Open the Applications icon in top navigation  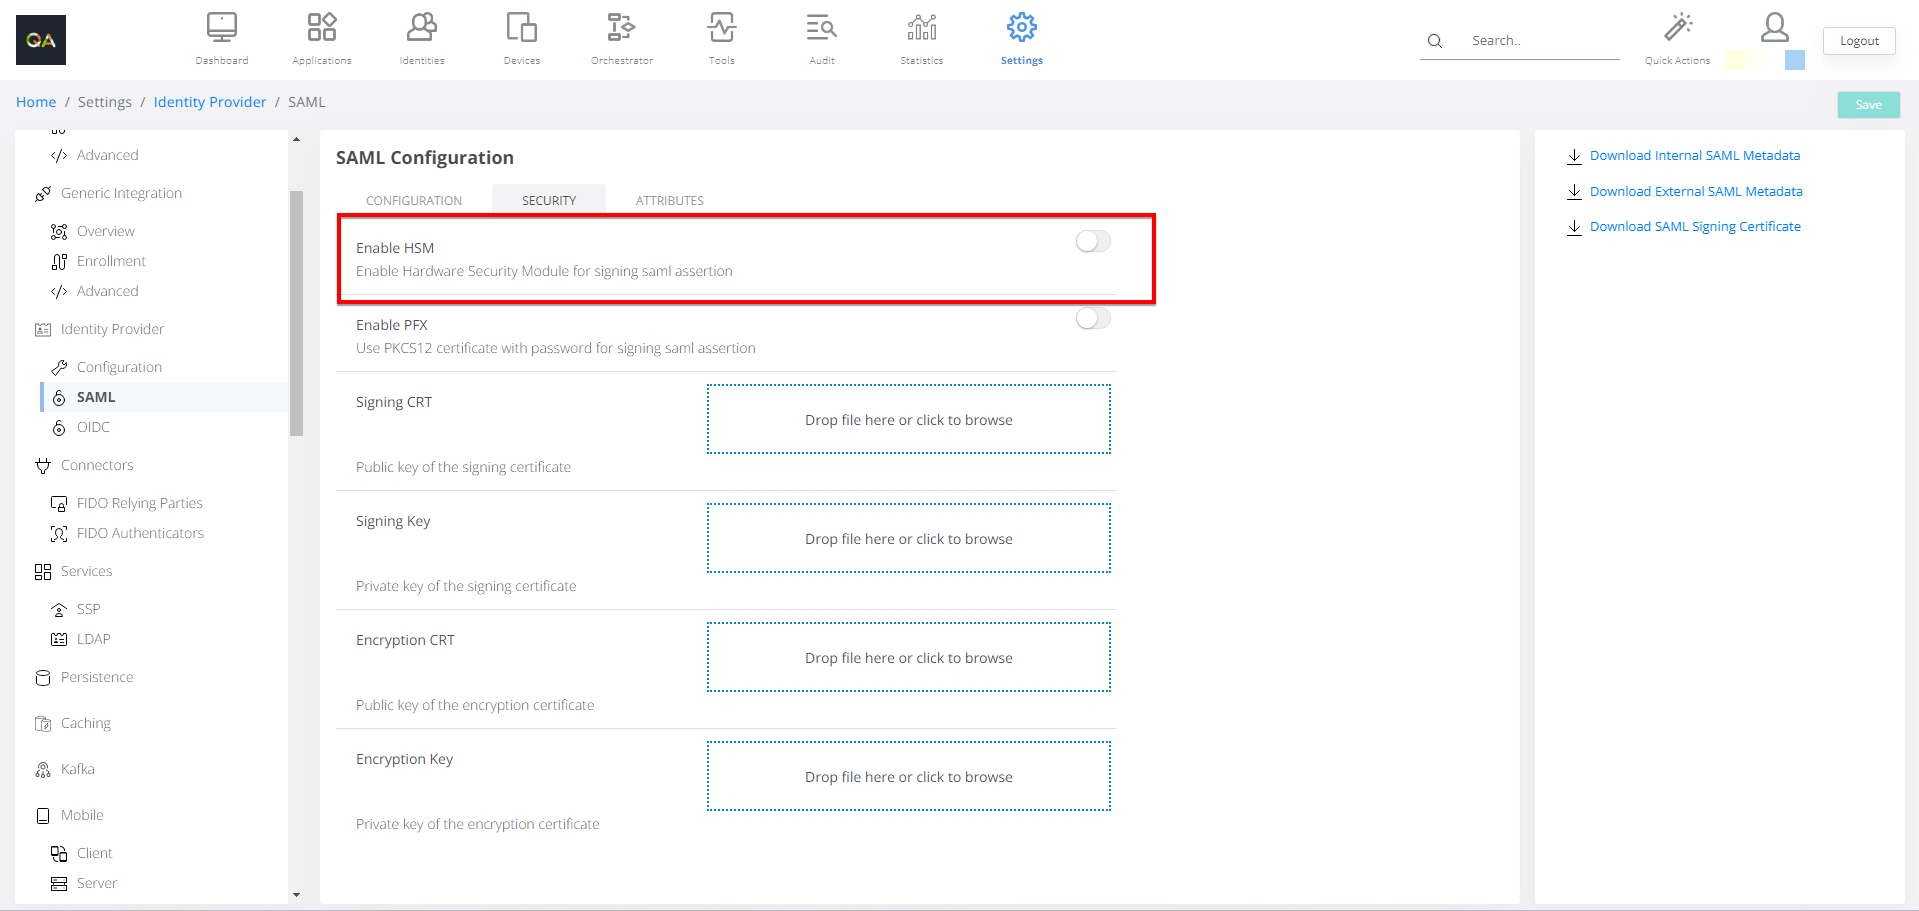[x=321, y=28]
